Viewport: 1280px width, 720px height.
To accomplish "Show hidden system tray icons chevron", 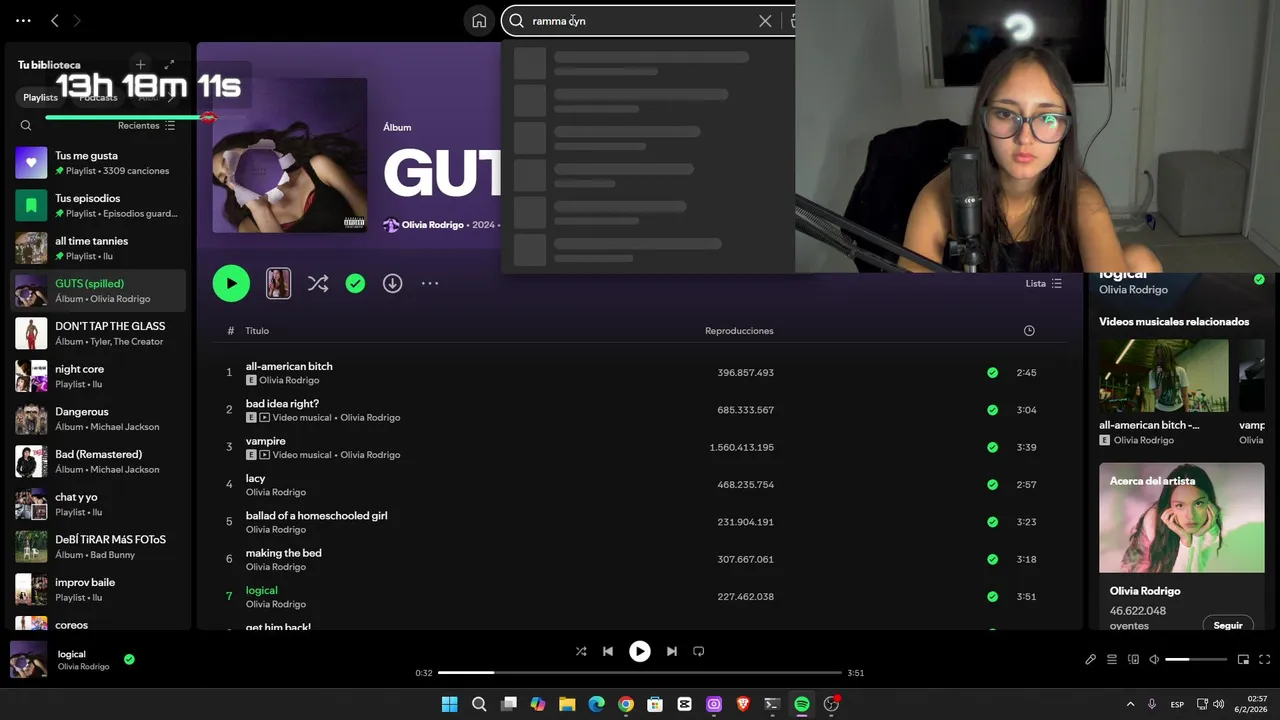I will [x=1131, y=704].
